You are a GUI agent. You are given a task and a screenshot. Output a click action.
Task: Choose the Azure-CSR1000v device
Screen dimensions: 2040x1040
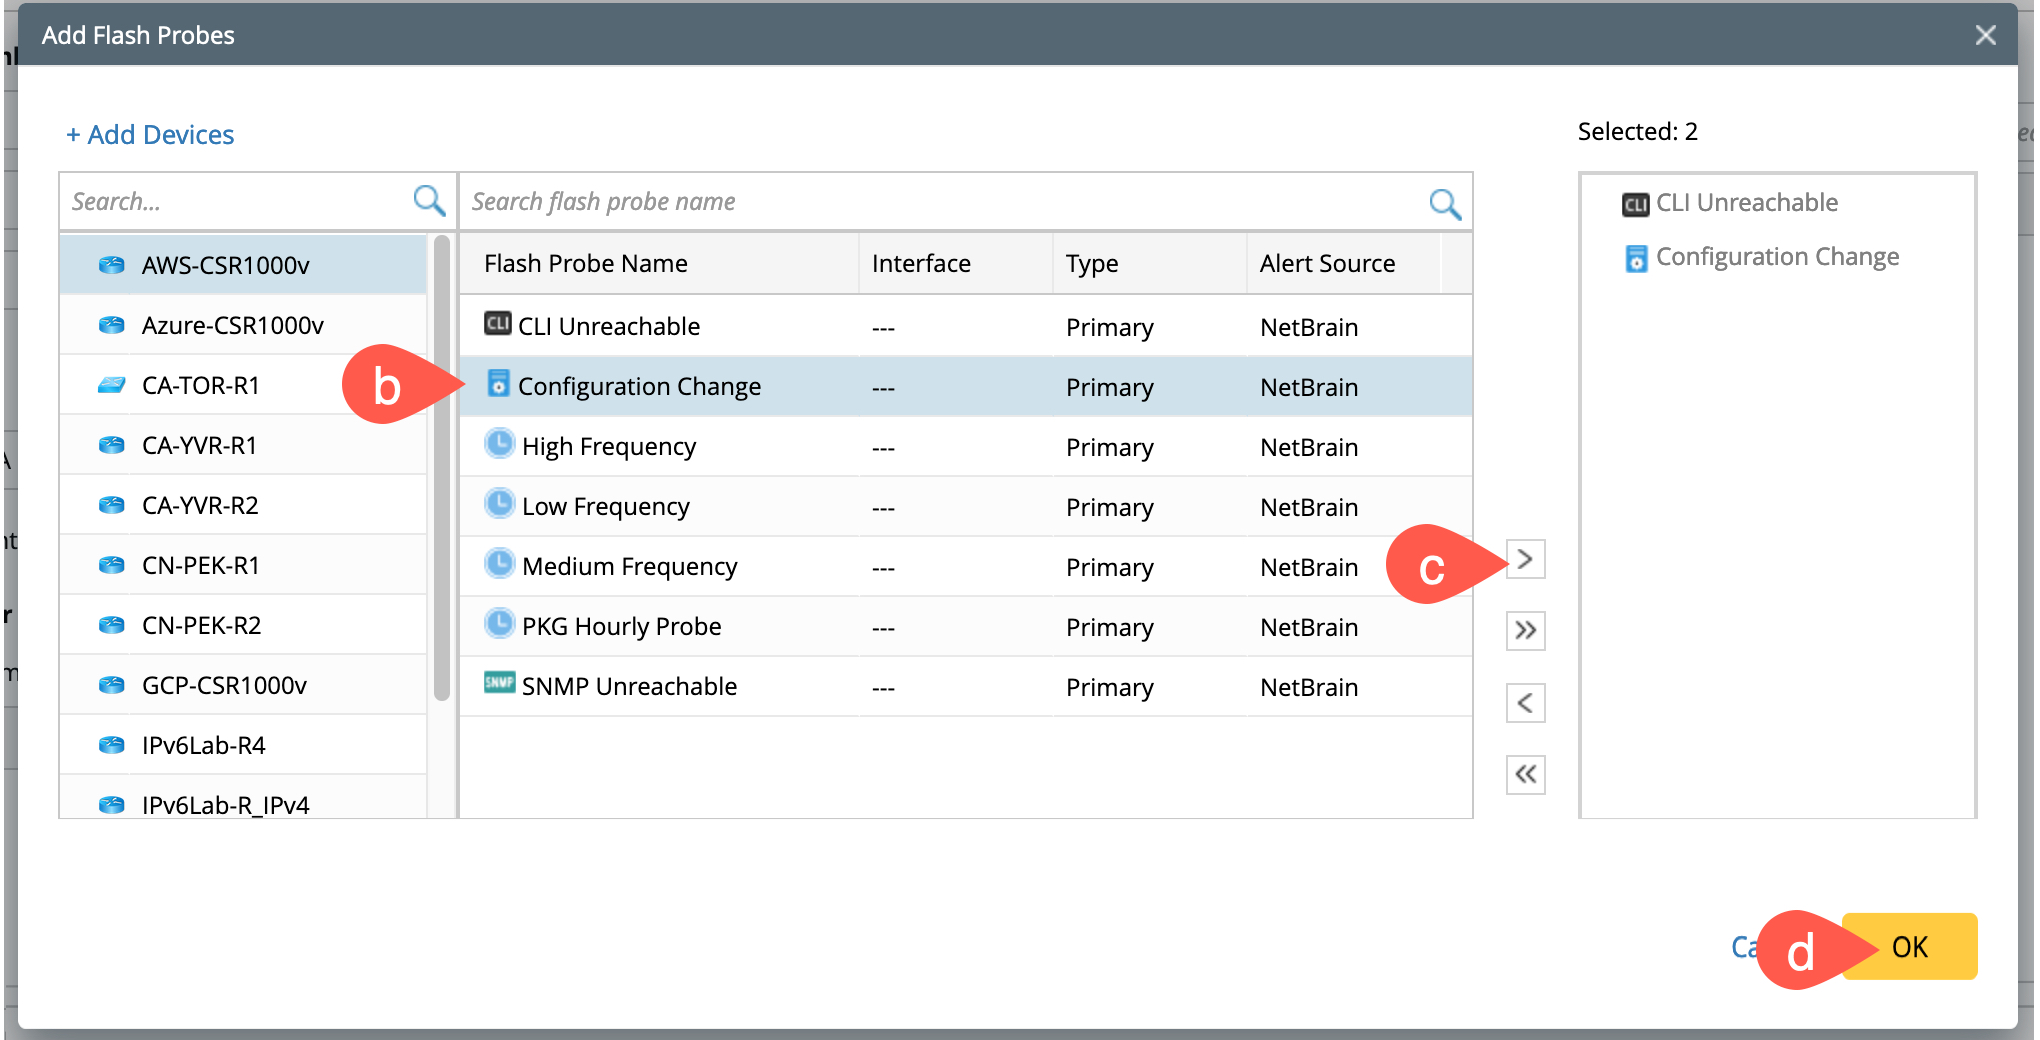coord(232,326)
